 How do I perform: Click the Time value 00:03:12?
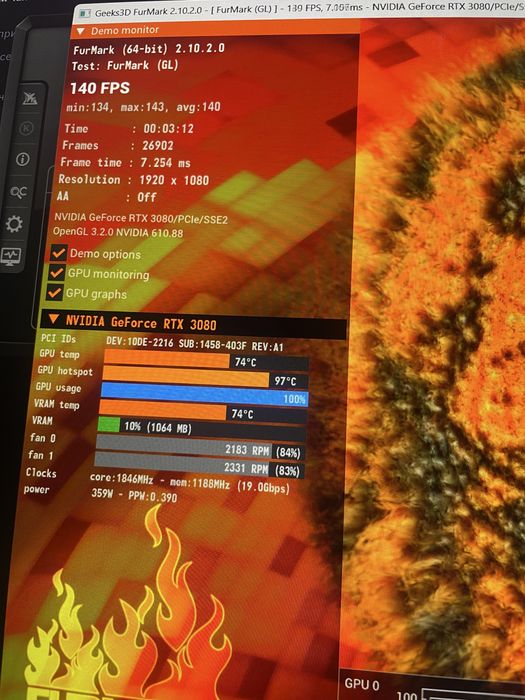[168, 129]
